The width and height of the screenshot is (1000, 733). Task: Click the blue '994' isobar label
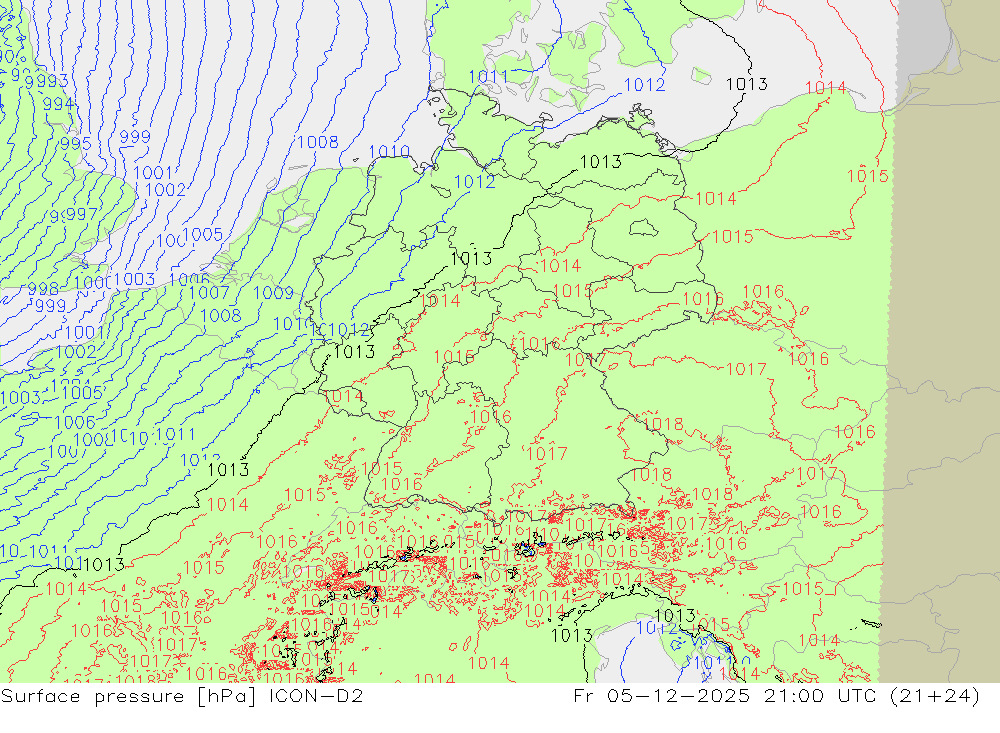click(x=59, y=103)
